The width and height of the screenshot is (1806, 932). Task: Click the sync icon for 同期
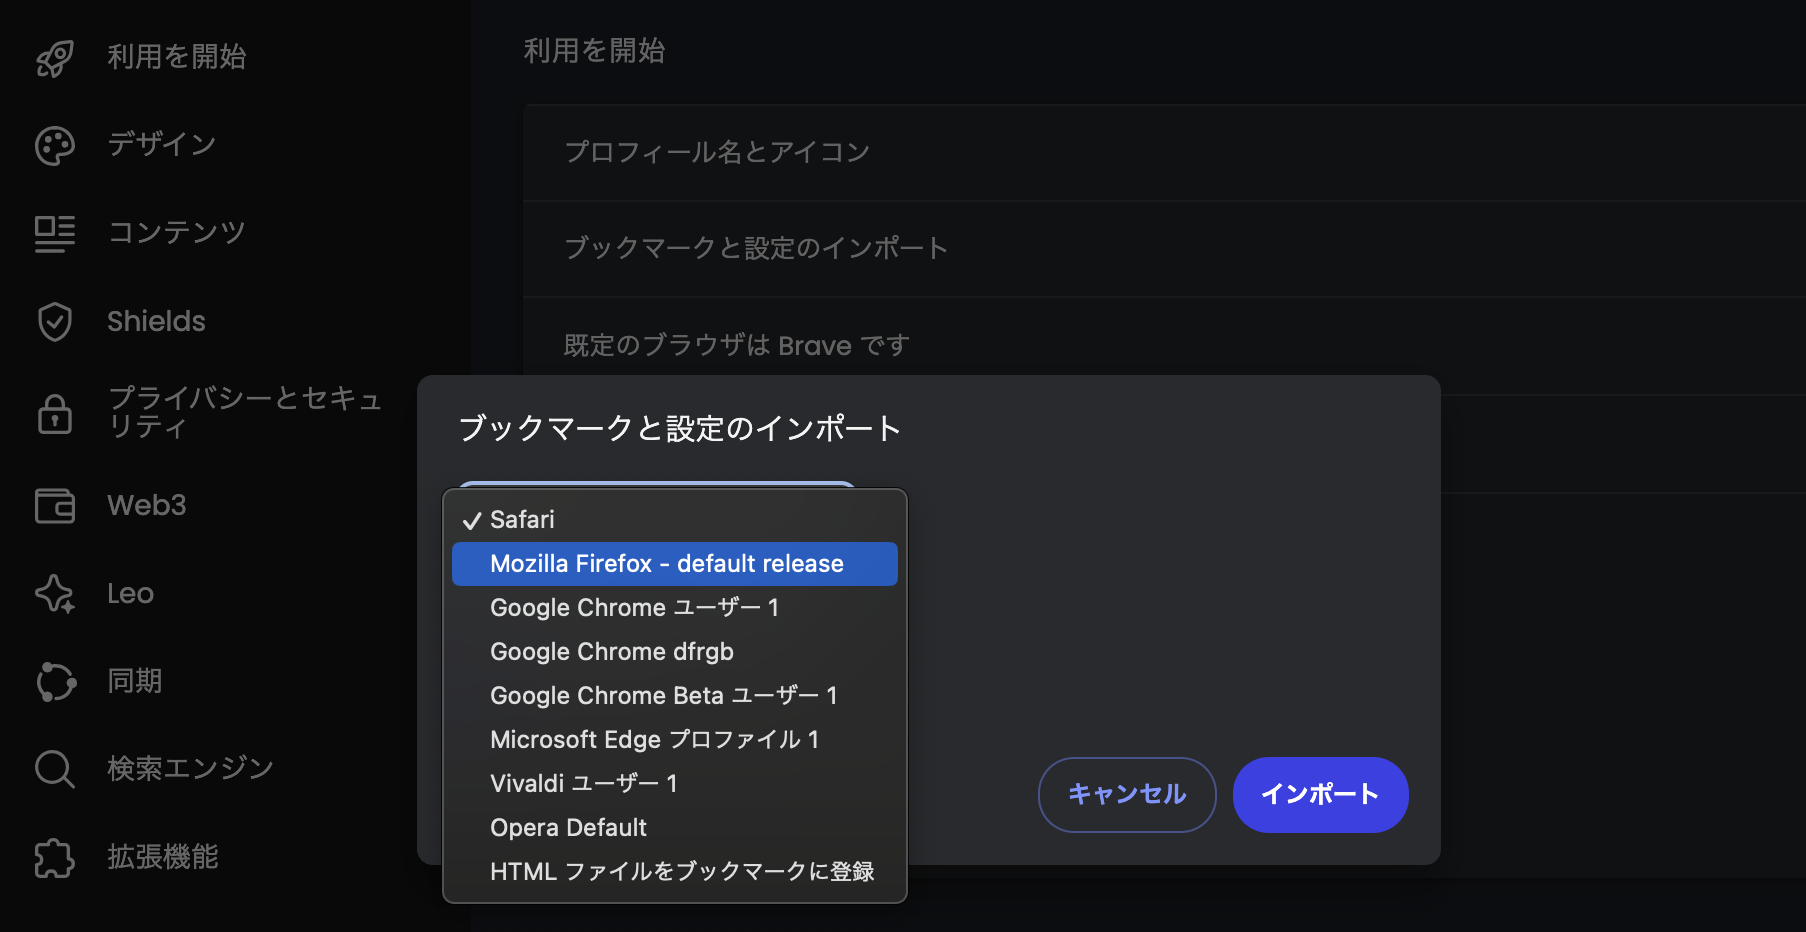(55, 682)
